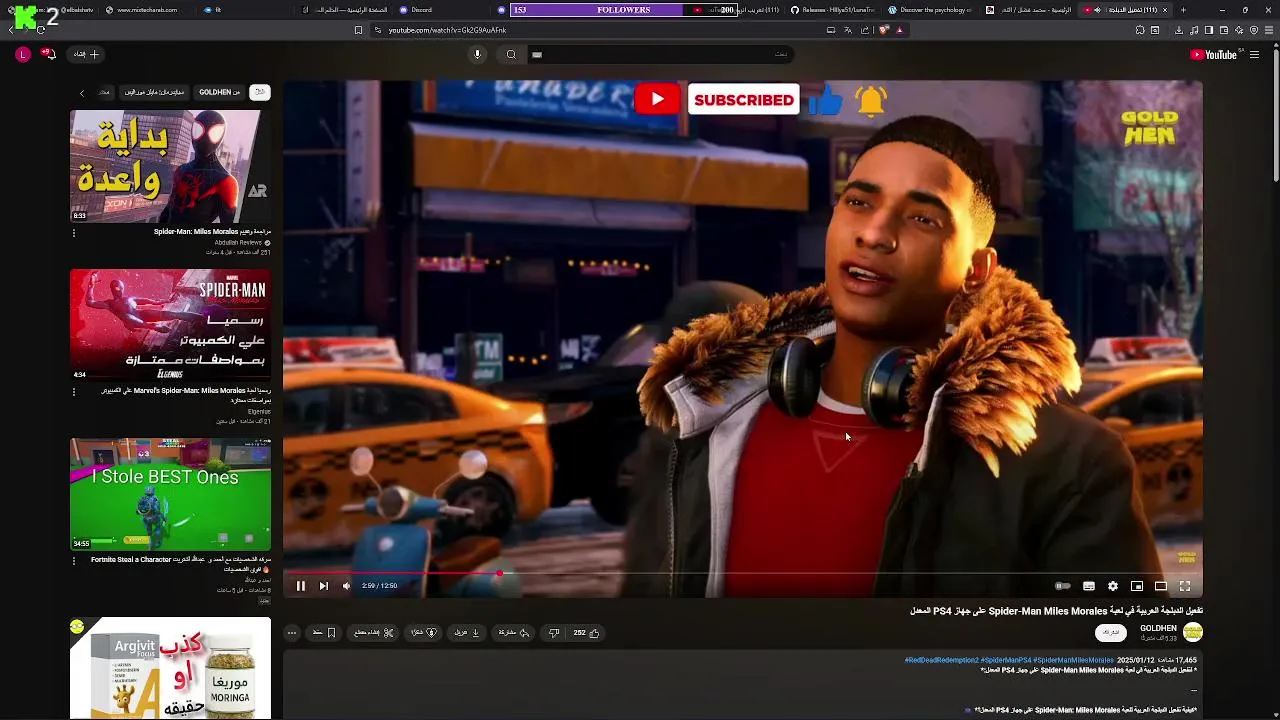Open the #SpiderManMilesMorales hashtag link

pyautogui.click(x=1074, y=661)
